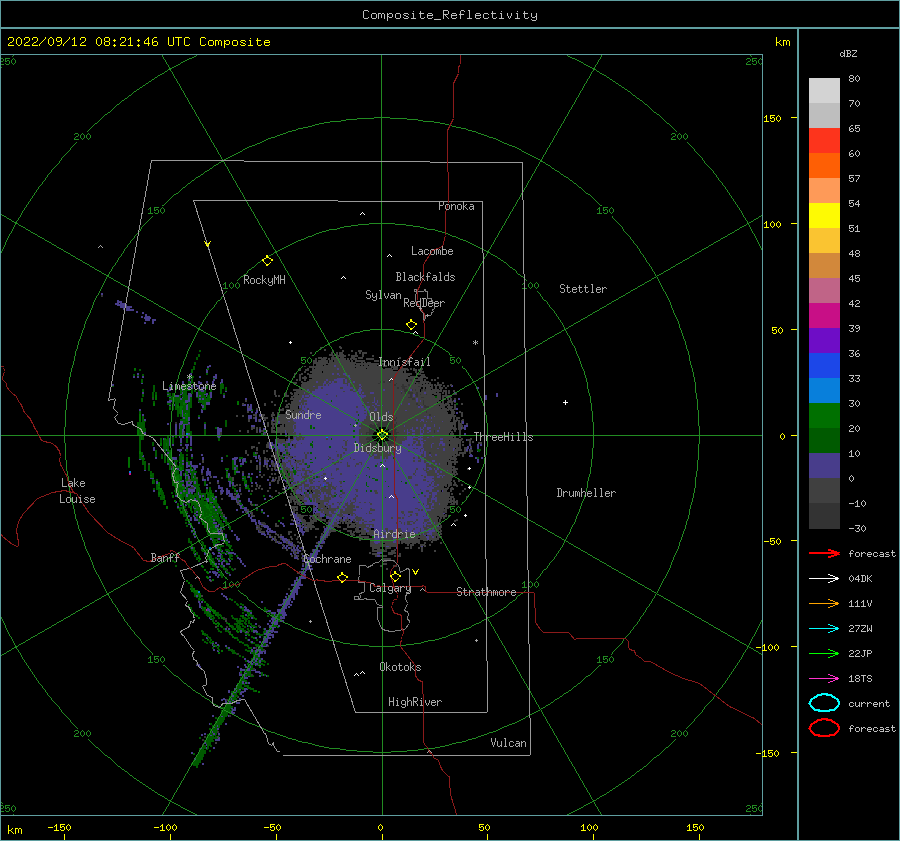Image resolution: width=900 pixels, height=841 pixels.
Task: Click the Calgary city label
Action: click(x=390, y=588)
